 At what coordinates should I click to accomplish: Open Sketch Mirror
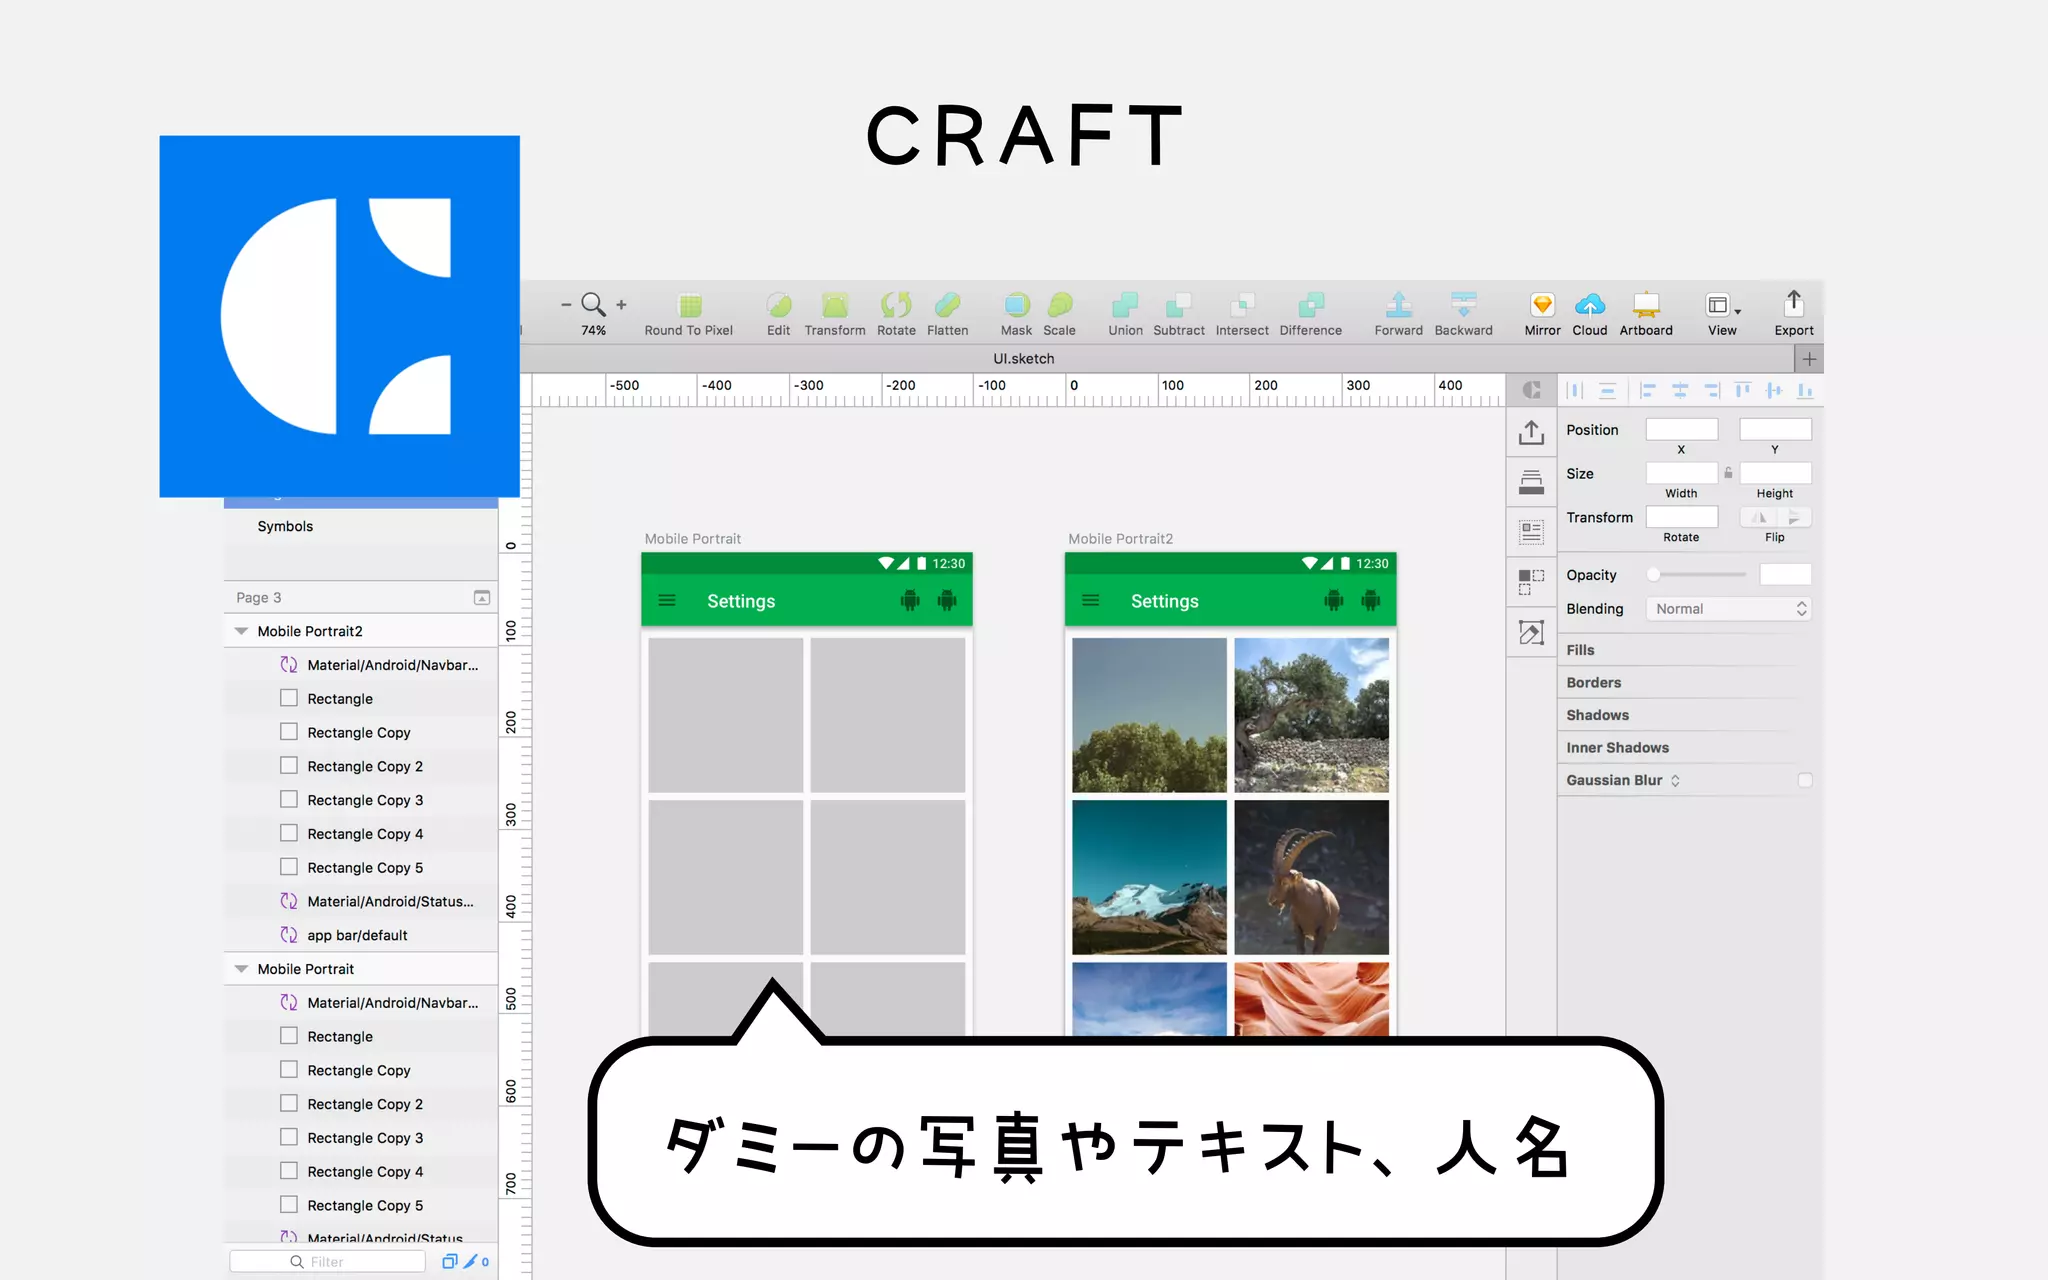(x=1542, y=304)
